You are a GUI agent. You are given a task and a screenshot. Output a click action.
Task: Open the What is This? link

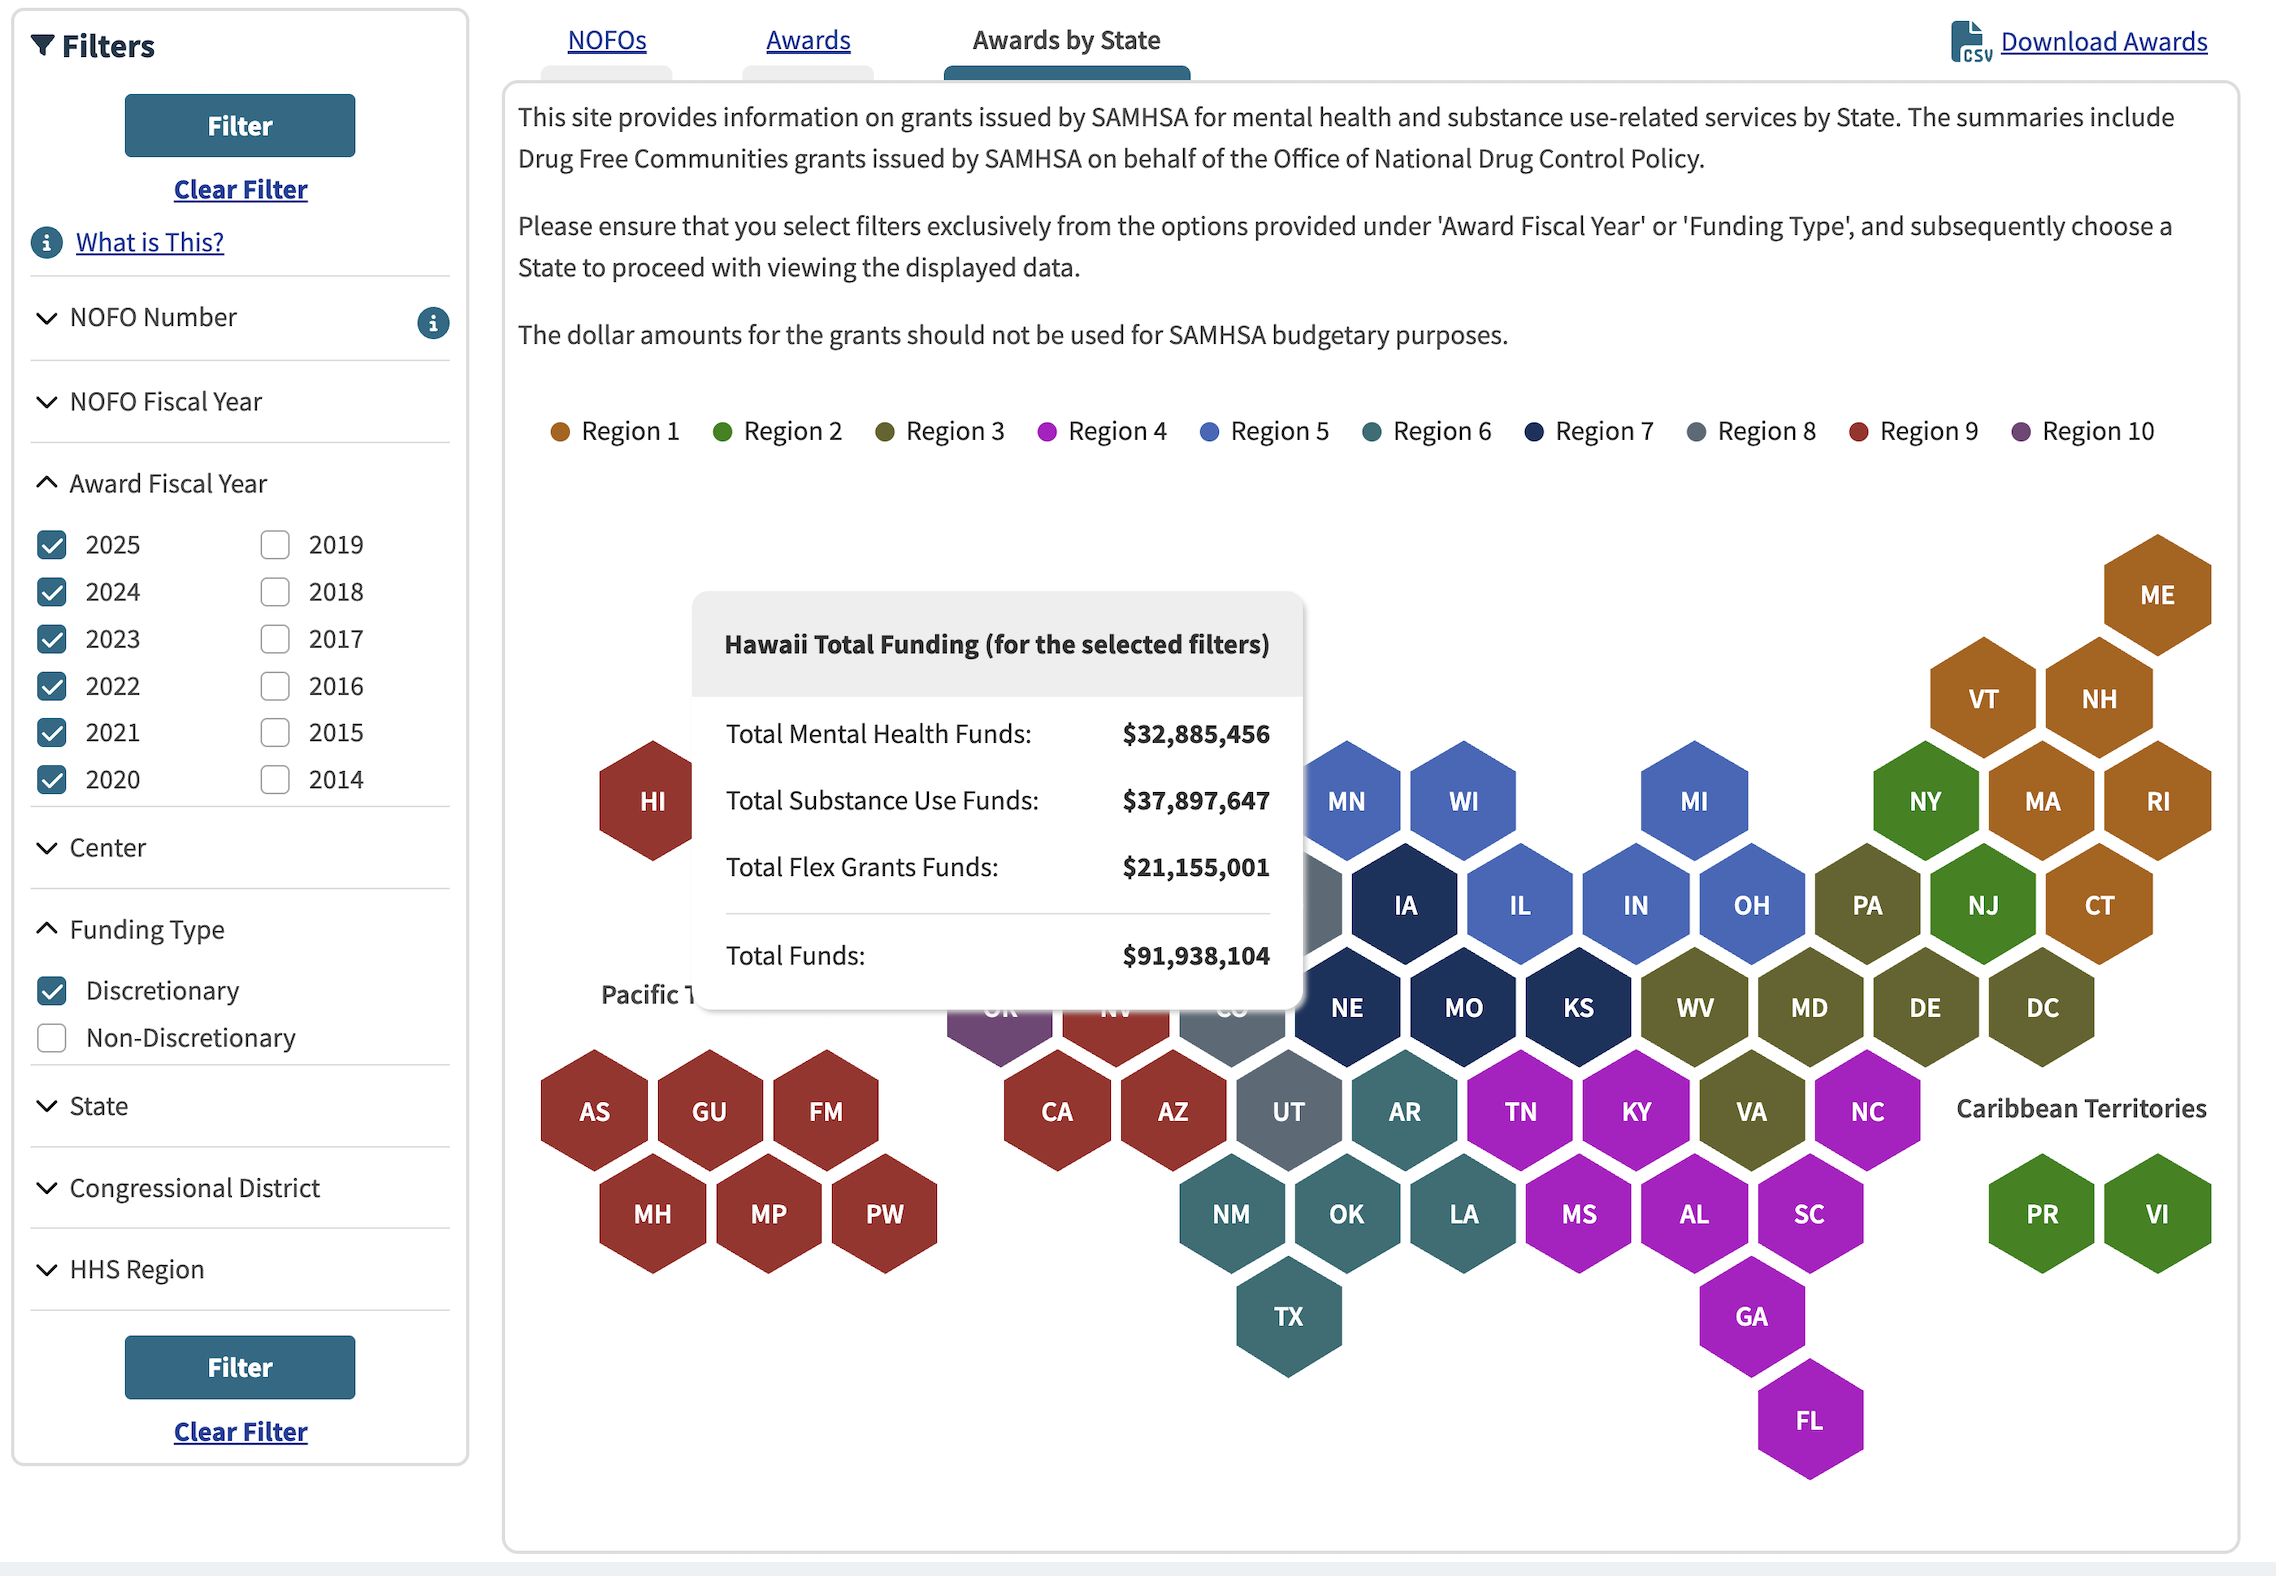click(x=150, y=242)
